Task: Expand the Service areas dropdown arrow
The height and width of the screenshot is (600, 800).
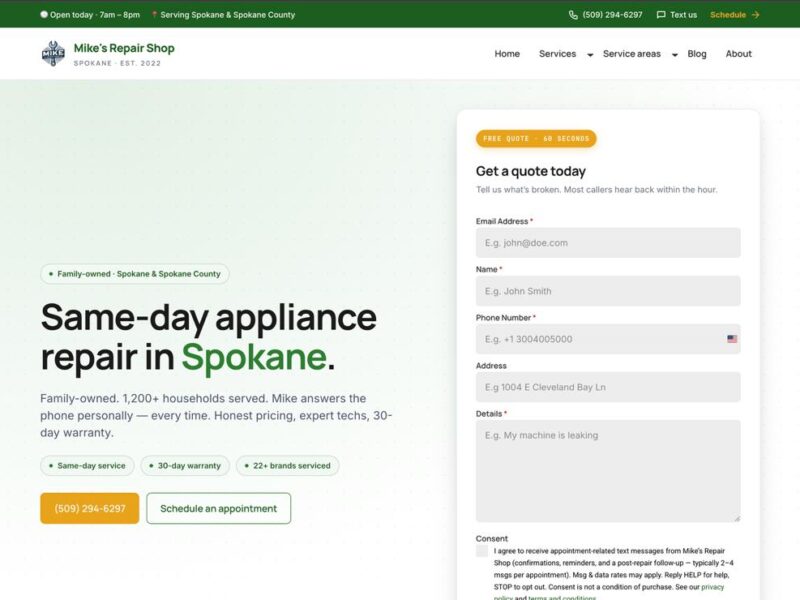Action: tap(674, 55)
